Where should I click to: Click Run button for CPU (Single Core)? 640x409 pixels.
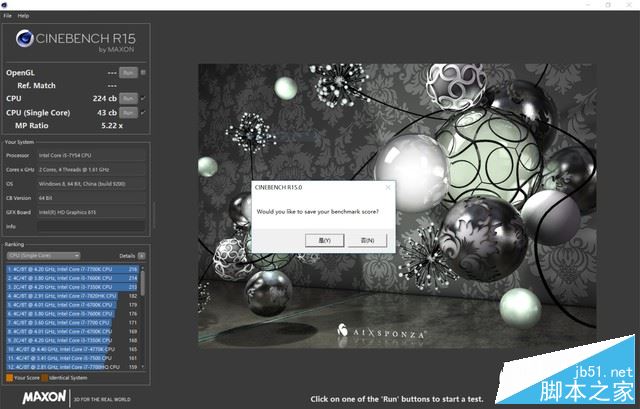click(x=128, y=113)
